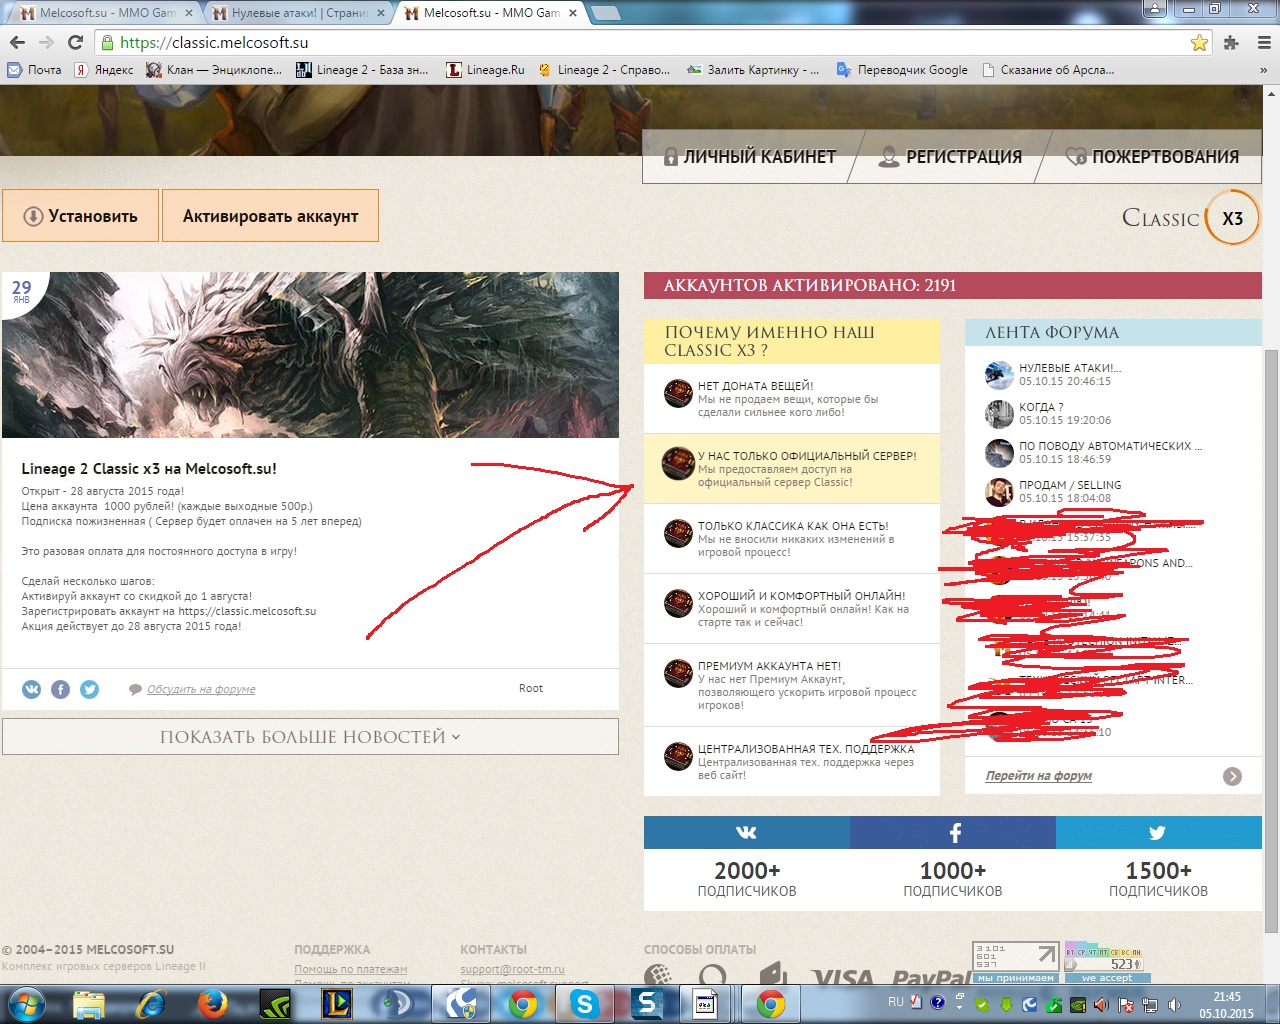This screenshot has height=1024, width=1280.
Task: Open Обсудить на форуме link
Action: 201,689
